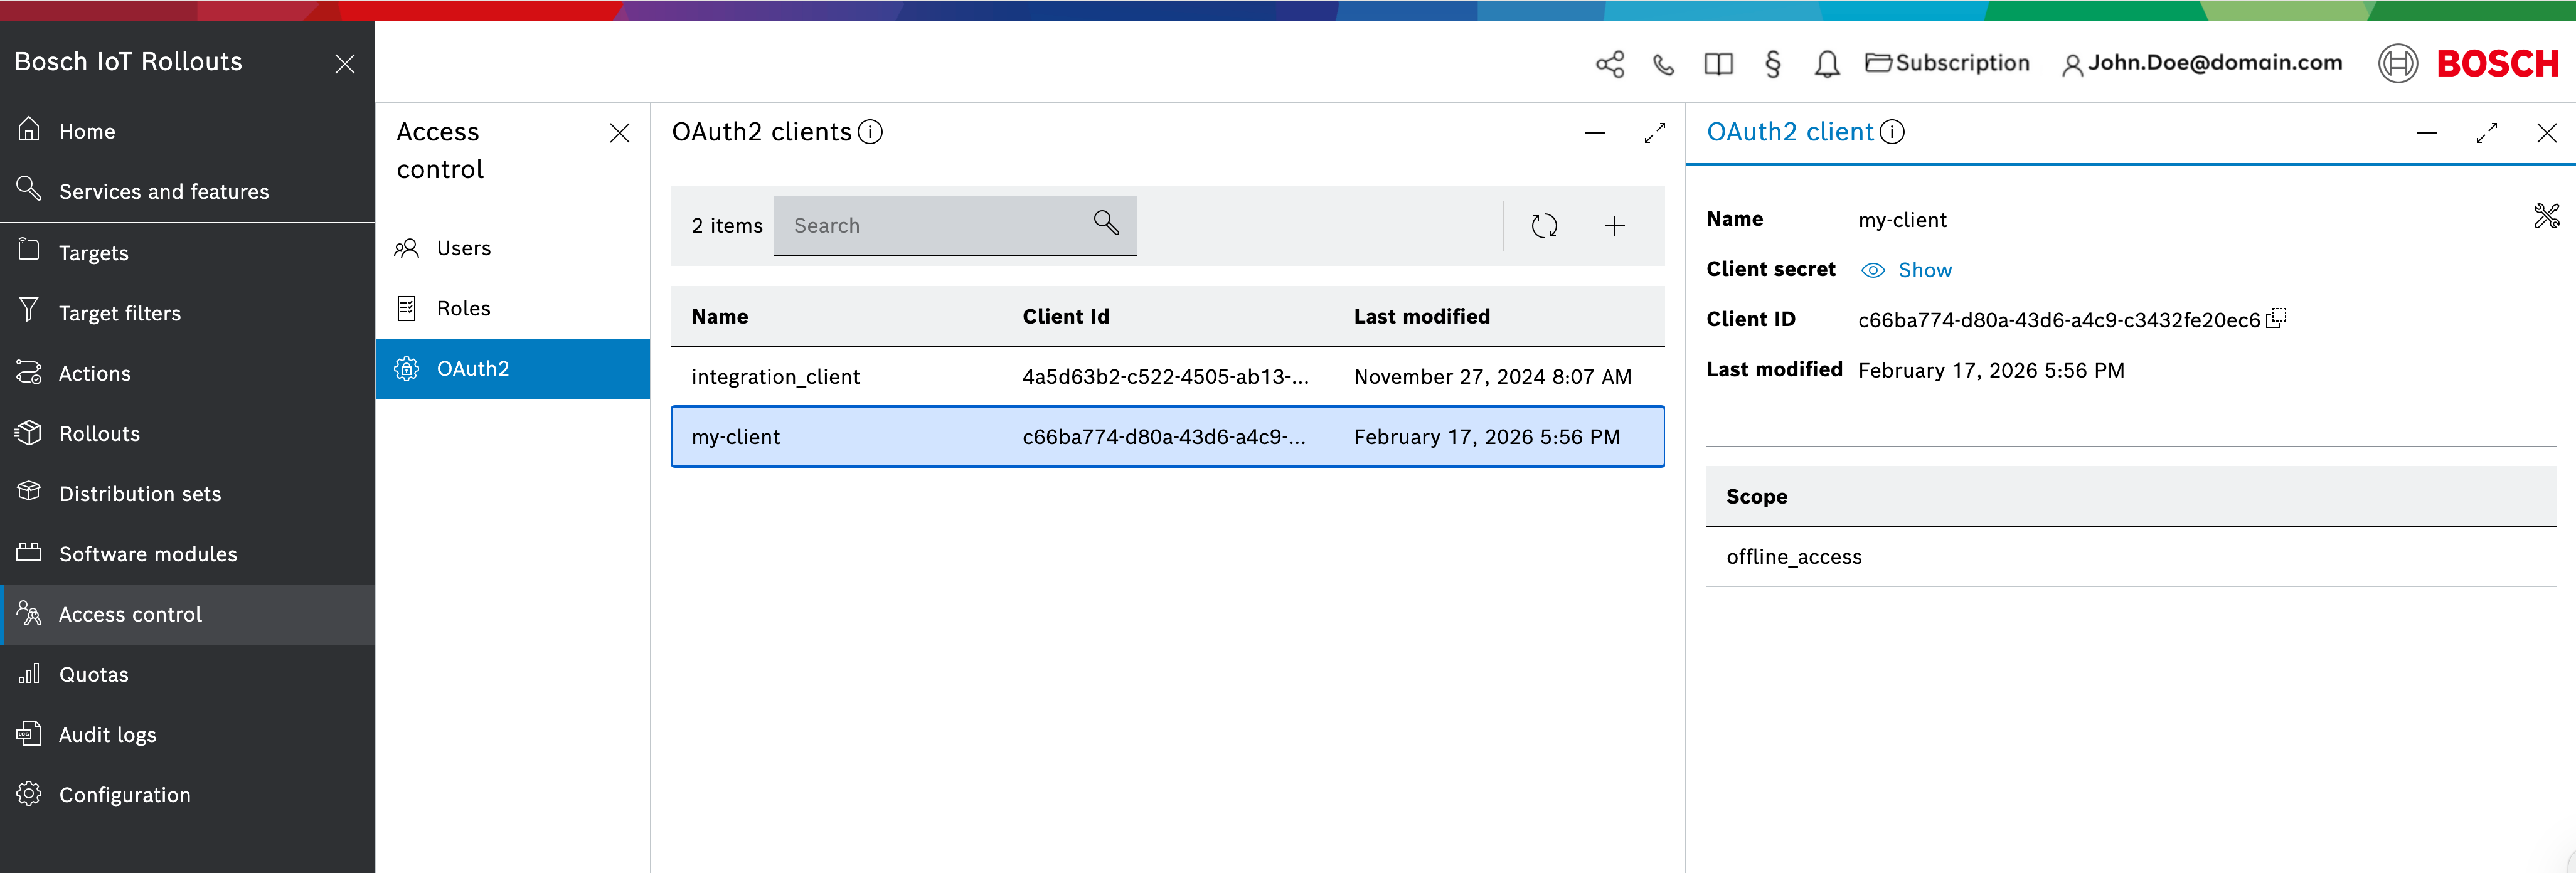Screen dimensions: 2576x873
Task: Click the edit tools icon for my-client
Action: pos(2546,216)
